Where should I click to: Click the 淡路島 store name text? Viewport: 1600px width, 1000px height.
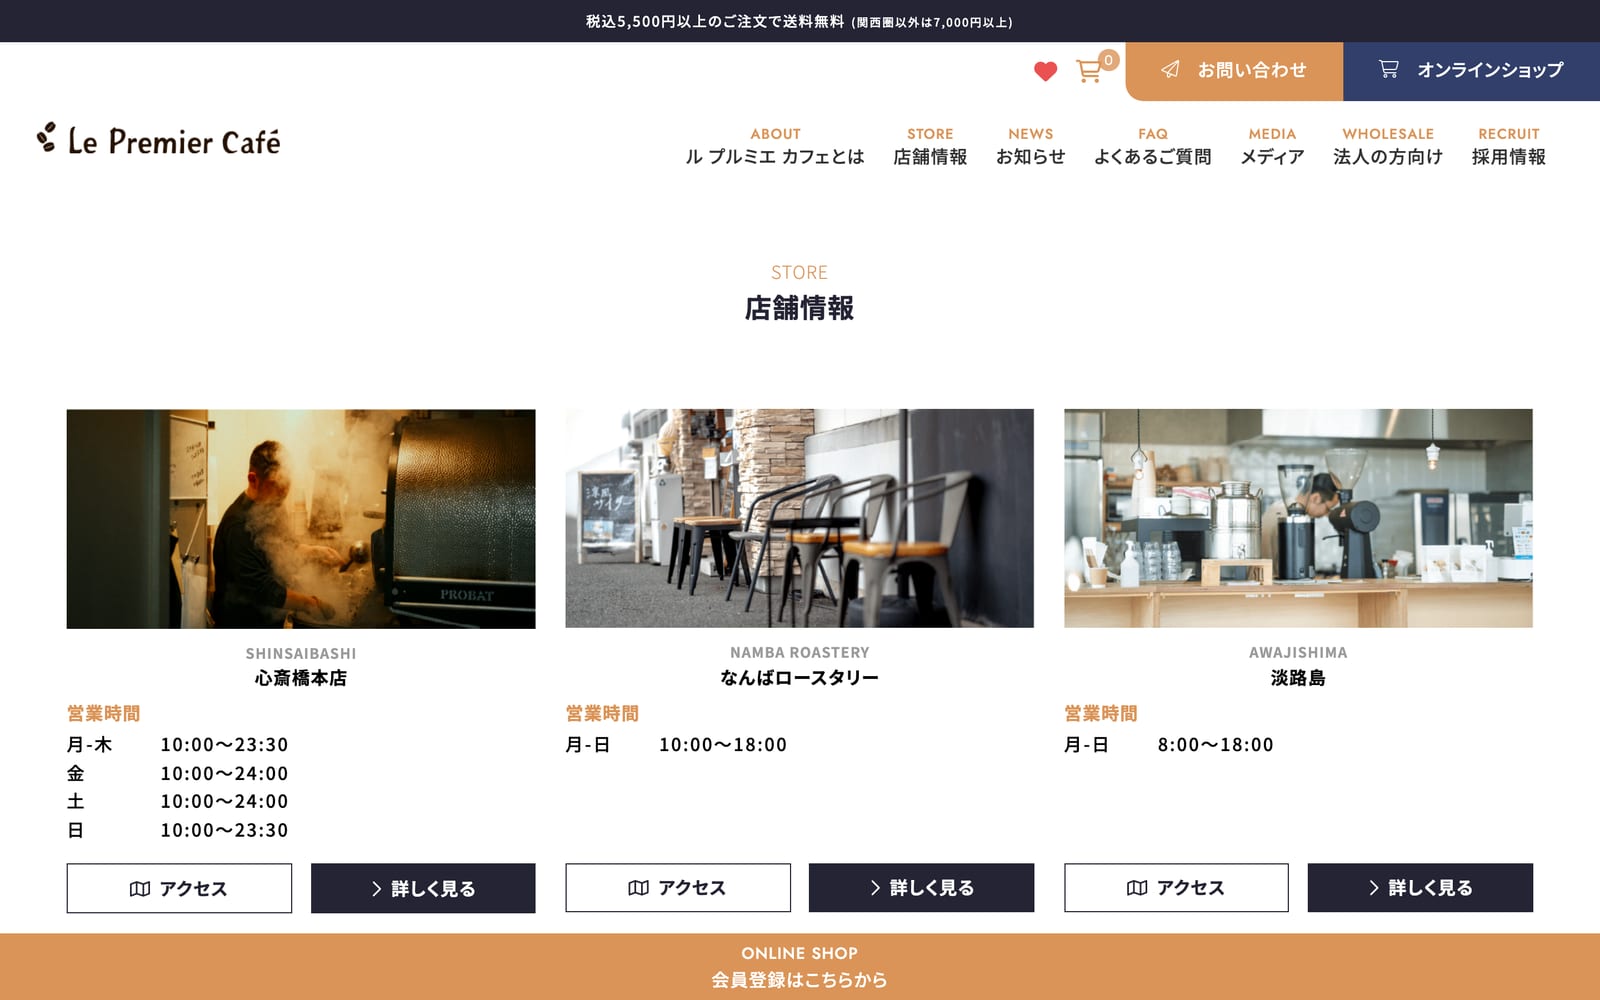point(1298,678)
